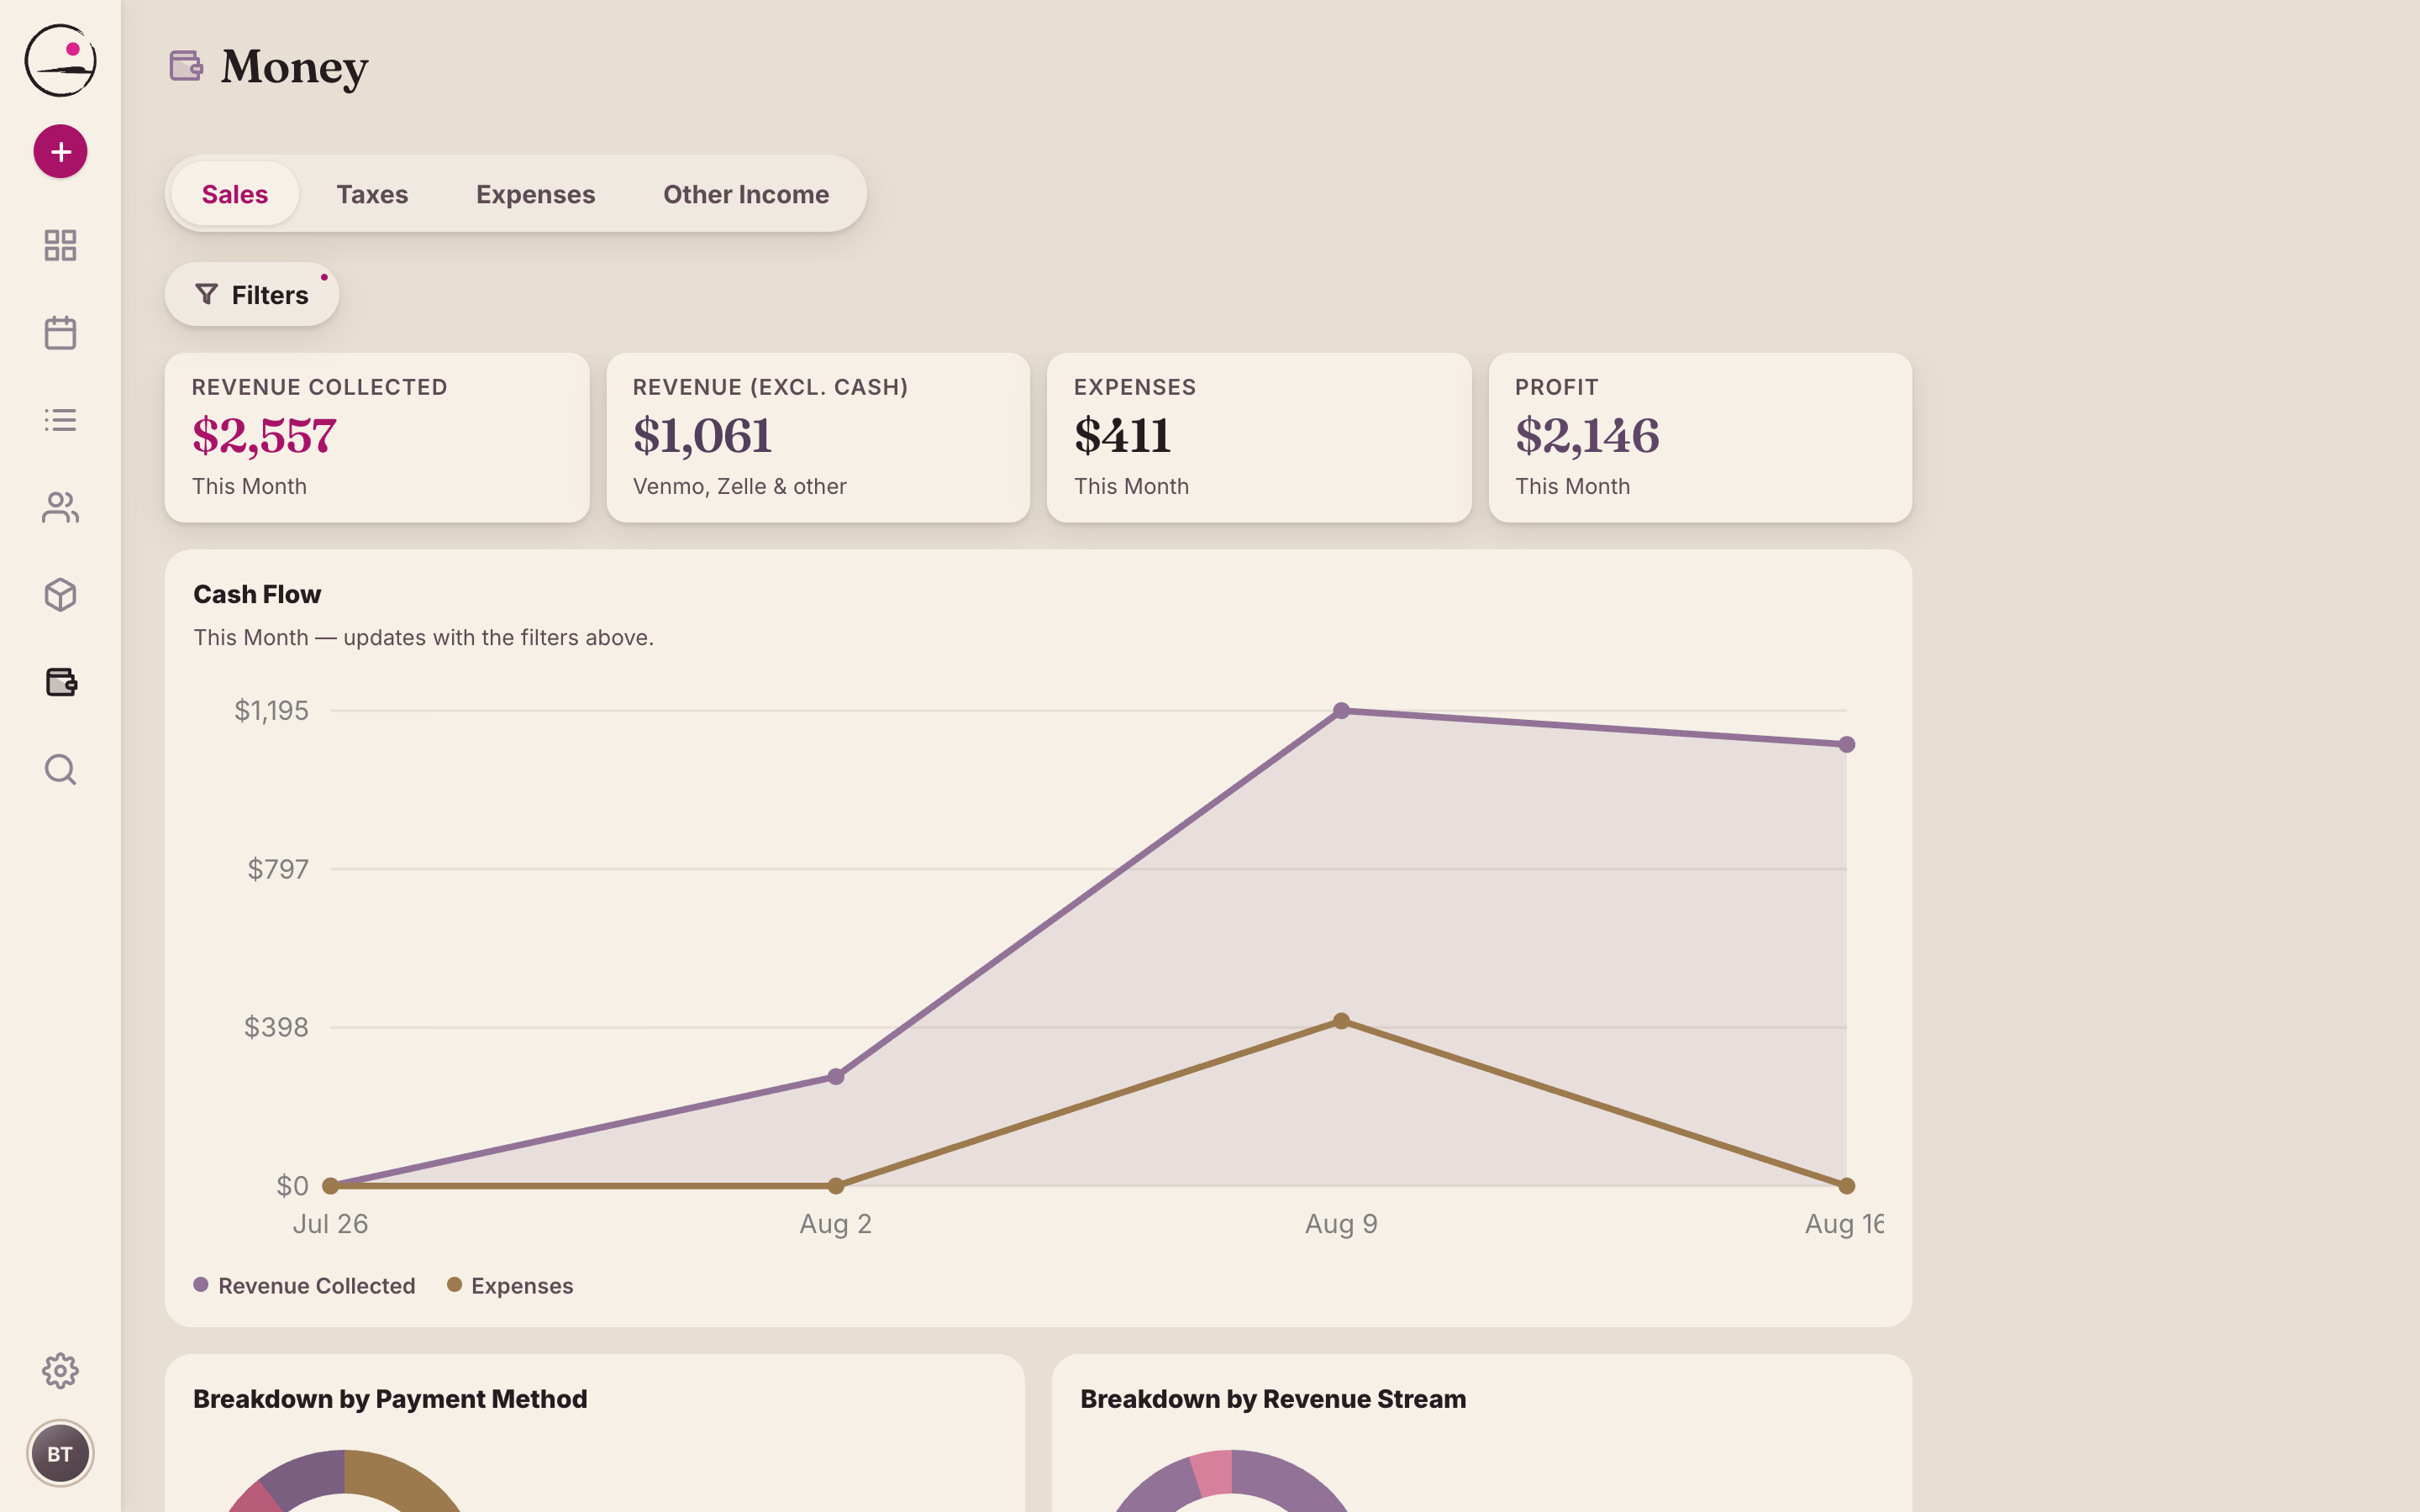Image resolution: width=2420 pixels, height=1512 pixels.
Task: Click the Jul 26 axis label
Action: click(x=330, y=1224)
